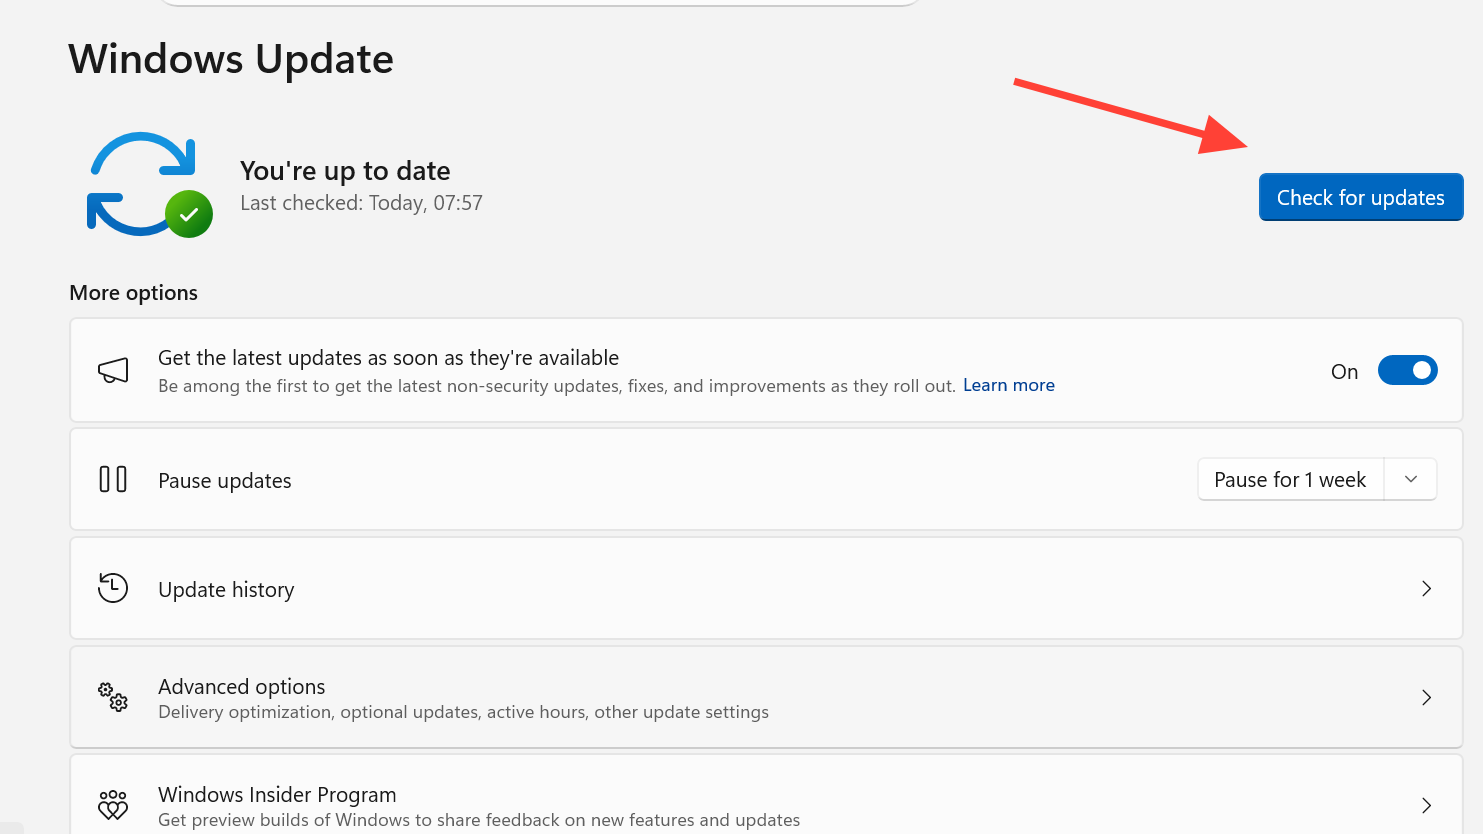Click Get the latest updates as soon title
The height and width of the screenshot is (834, 1483).
tap(388, 358)
